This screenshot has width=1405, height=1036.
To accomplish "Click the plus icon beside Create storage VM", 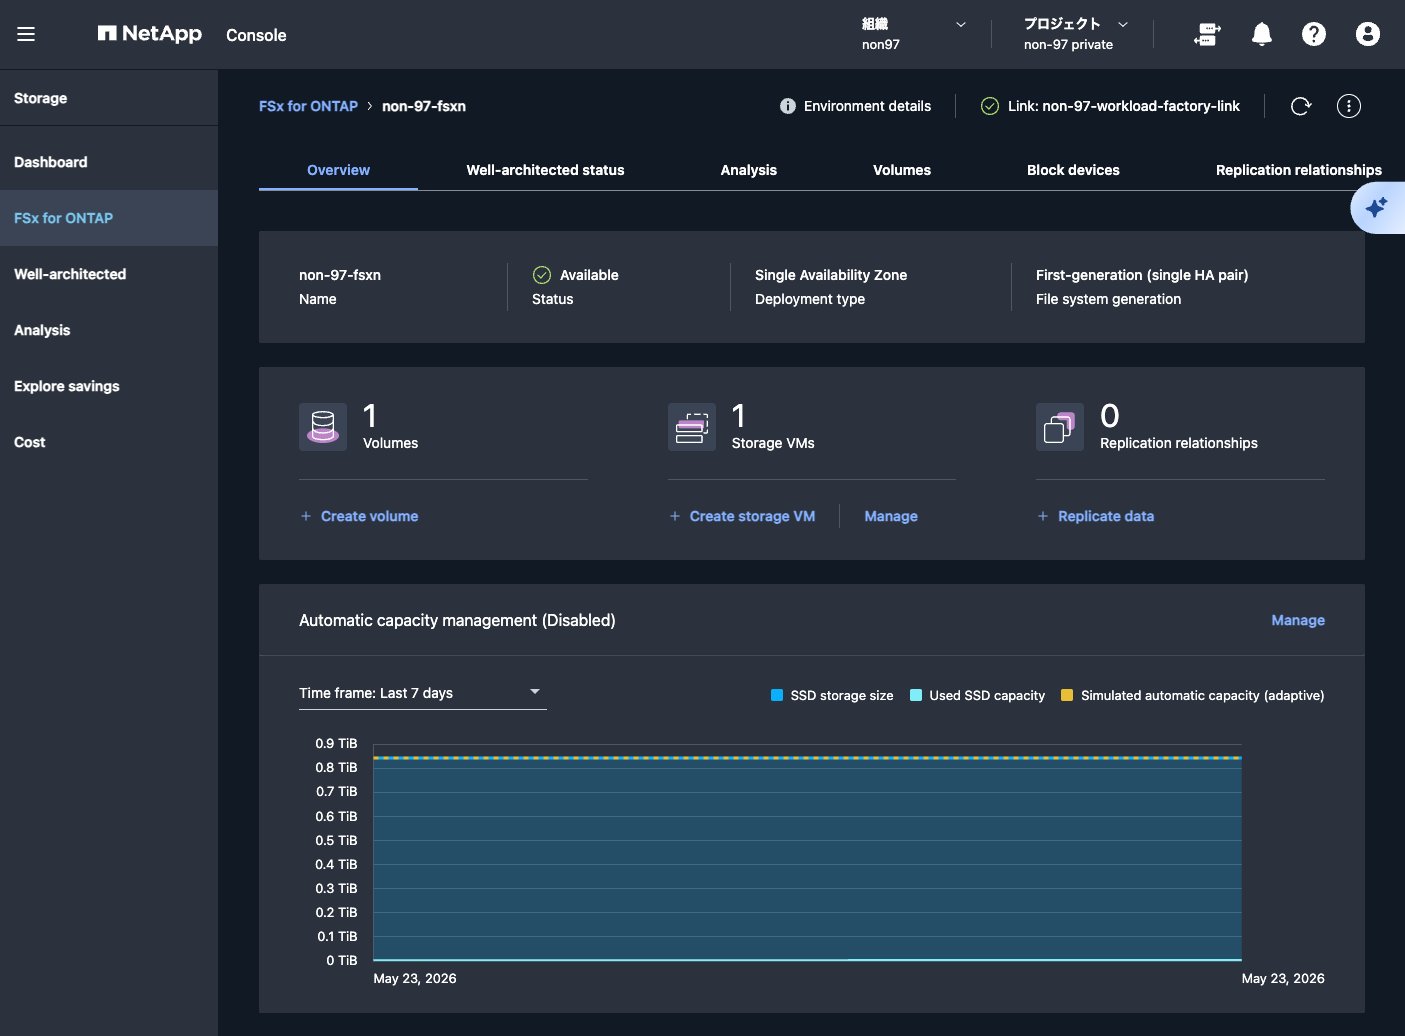I will point(675,516).
